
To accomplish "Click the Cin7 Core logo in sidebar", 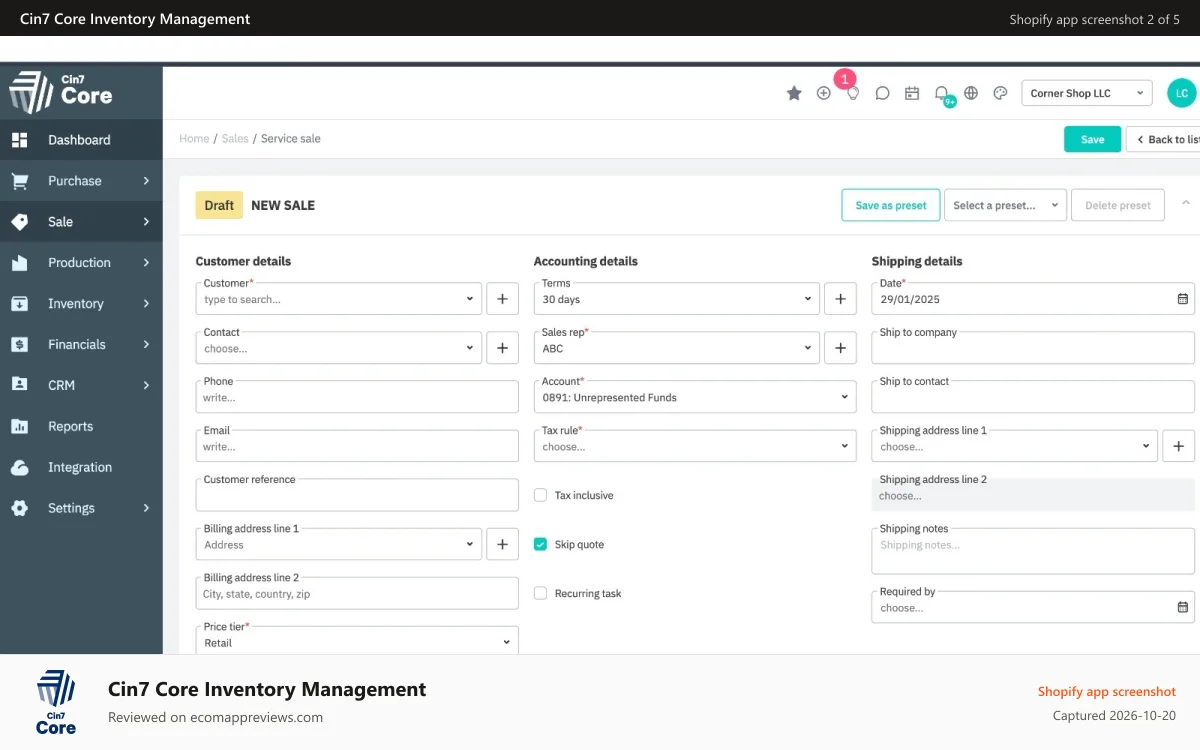I will click(x=61, y=92).
